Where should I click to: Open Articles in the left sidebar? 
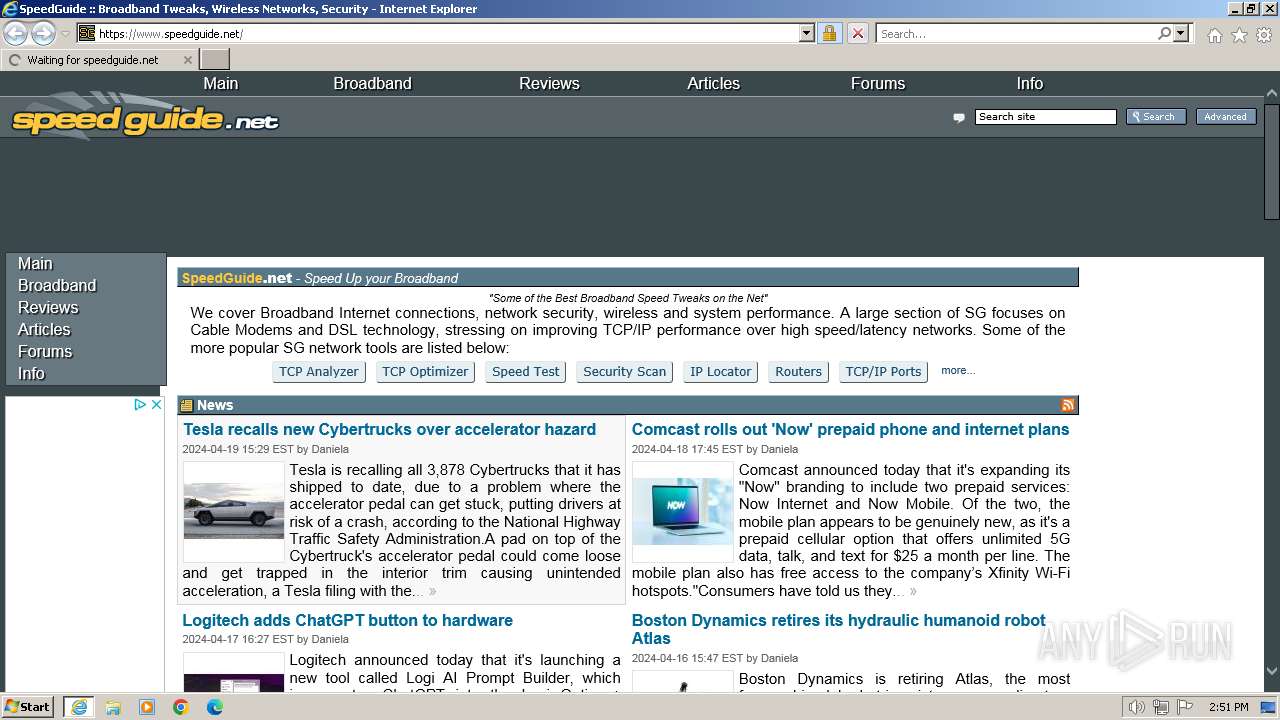44,330
